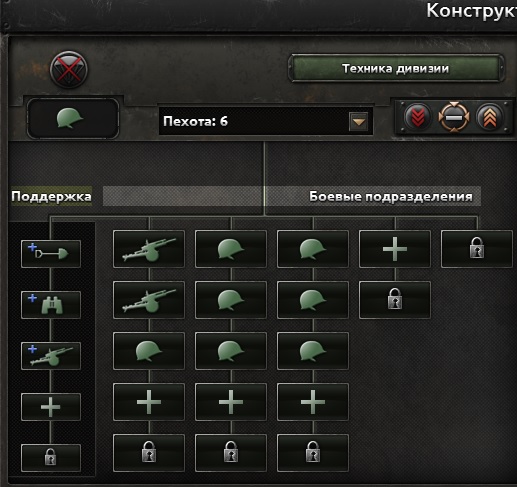This screenshot has height=487, width=517.
Task: Set normal priority with the orange minus icon
Action: [454, 117]
